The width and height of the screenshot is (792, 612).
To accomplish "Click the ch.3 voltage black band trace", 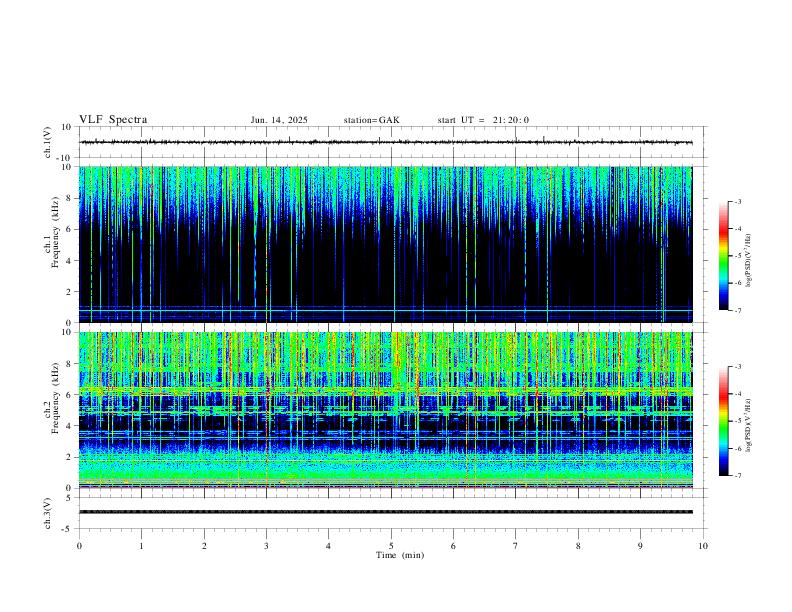I will click(x=385, y=512).
